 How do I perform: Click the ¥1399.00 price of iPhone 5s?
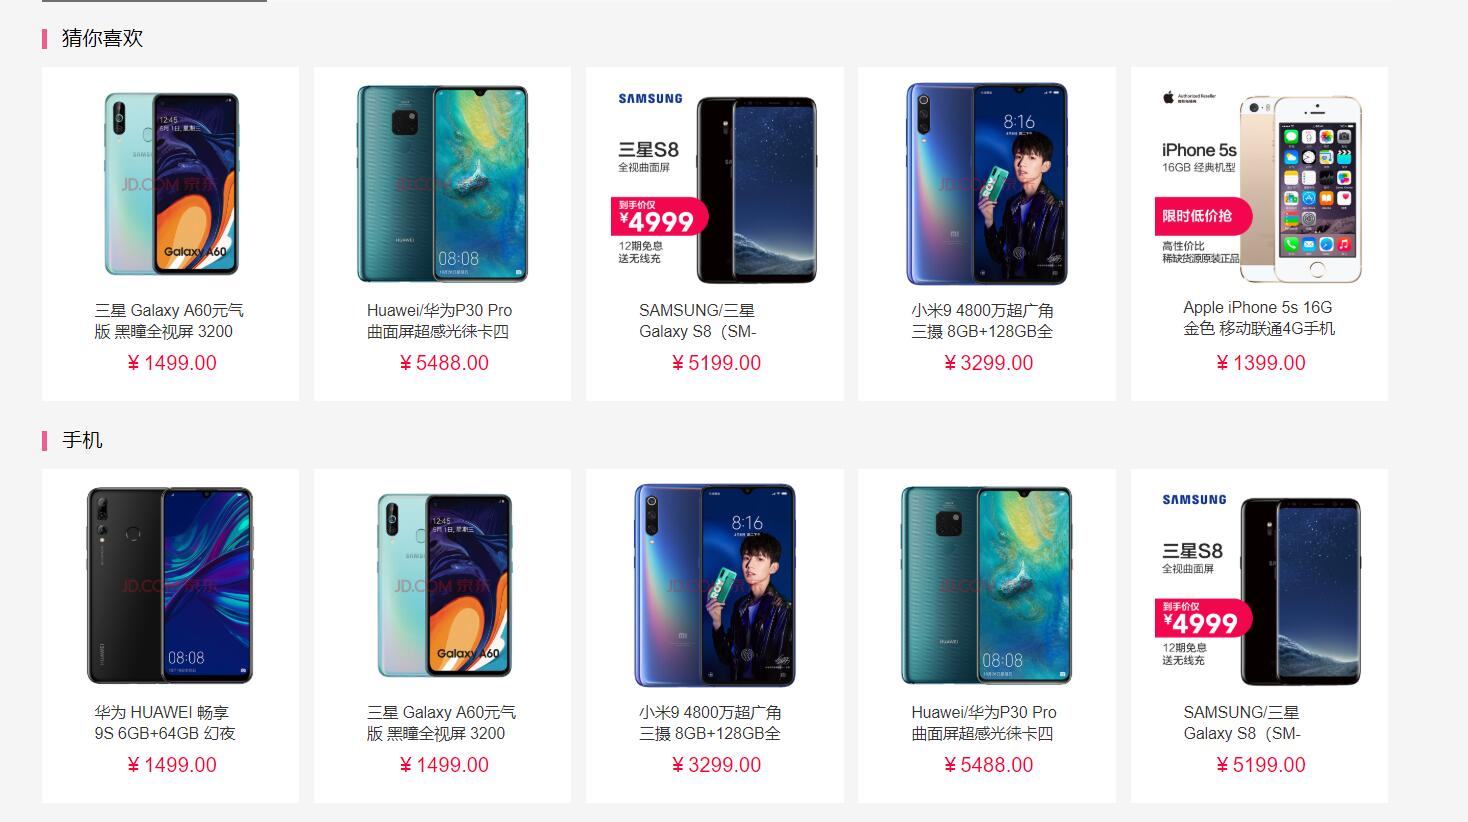[x=1260, y=363]
